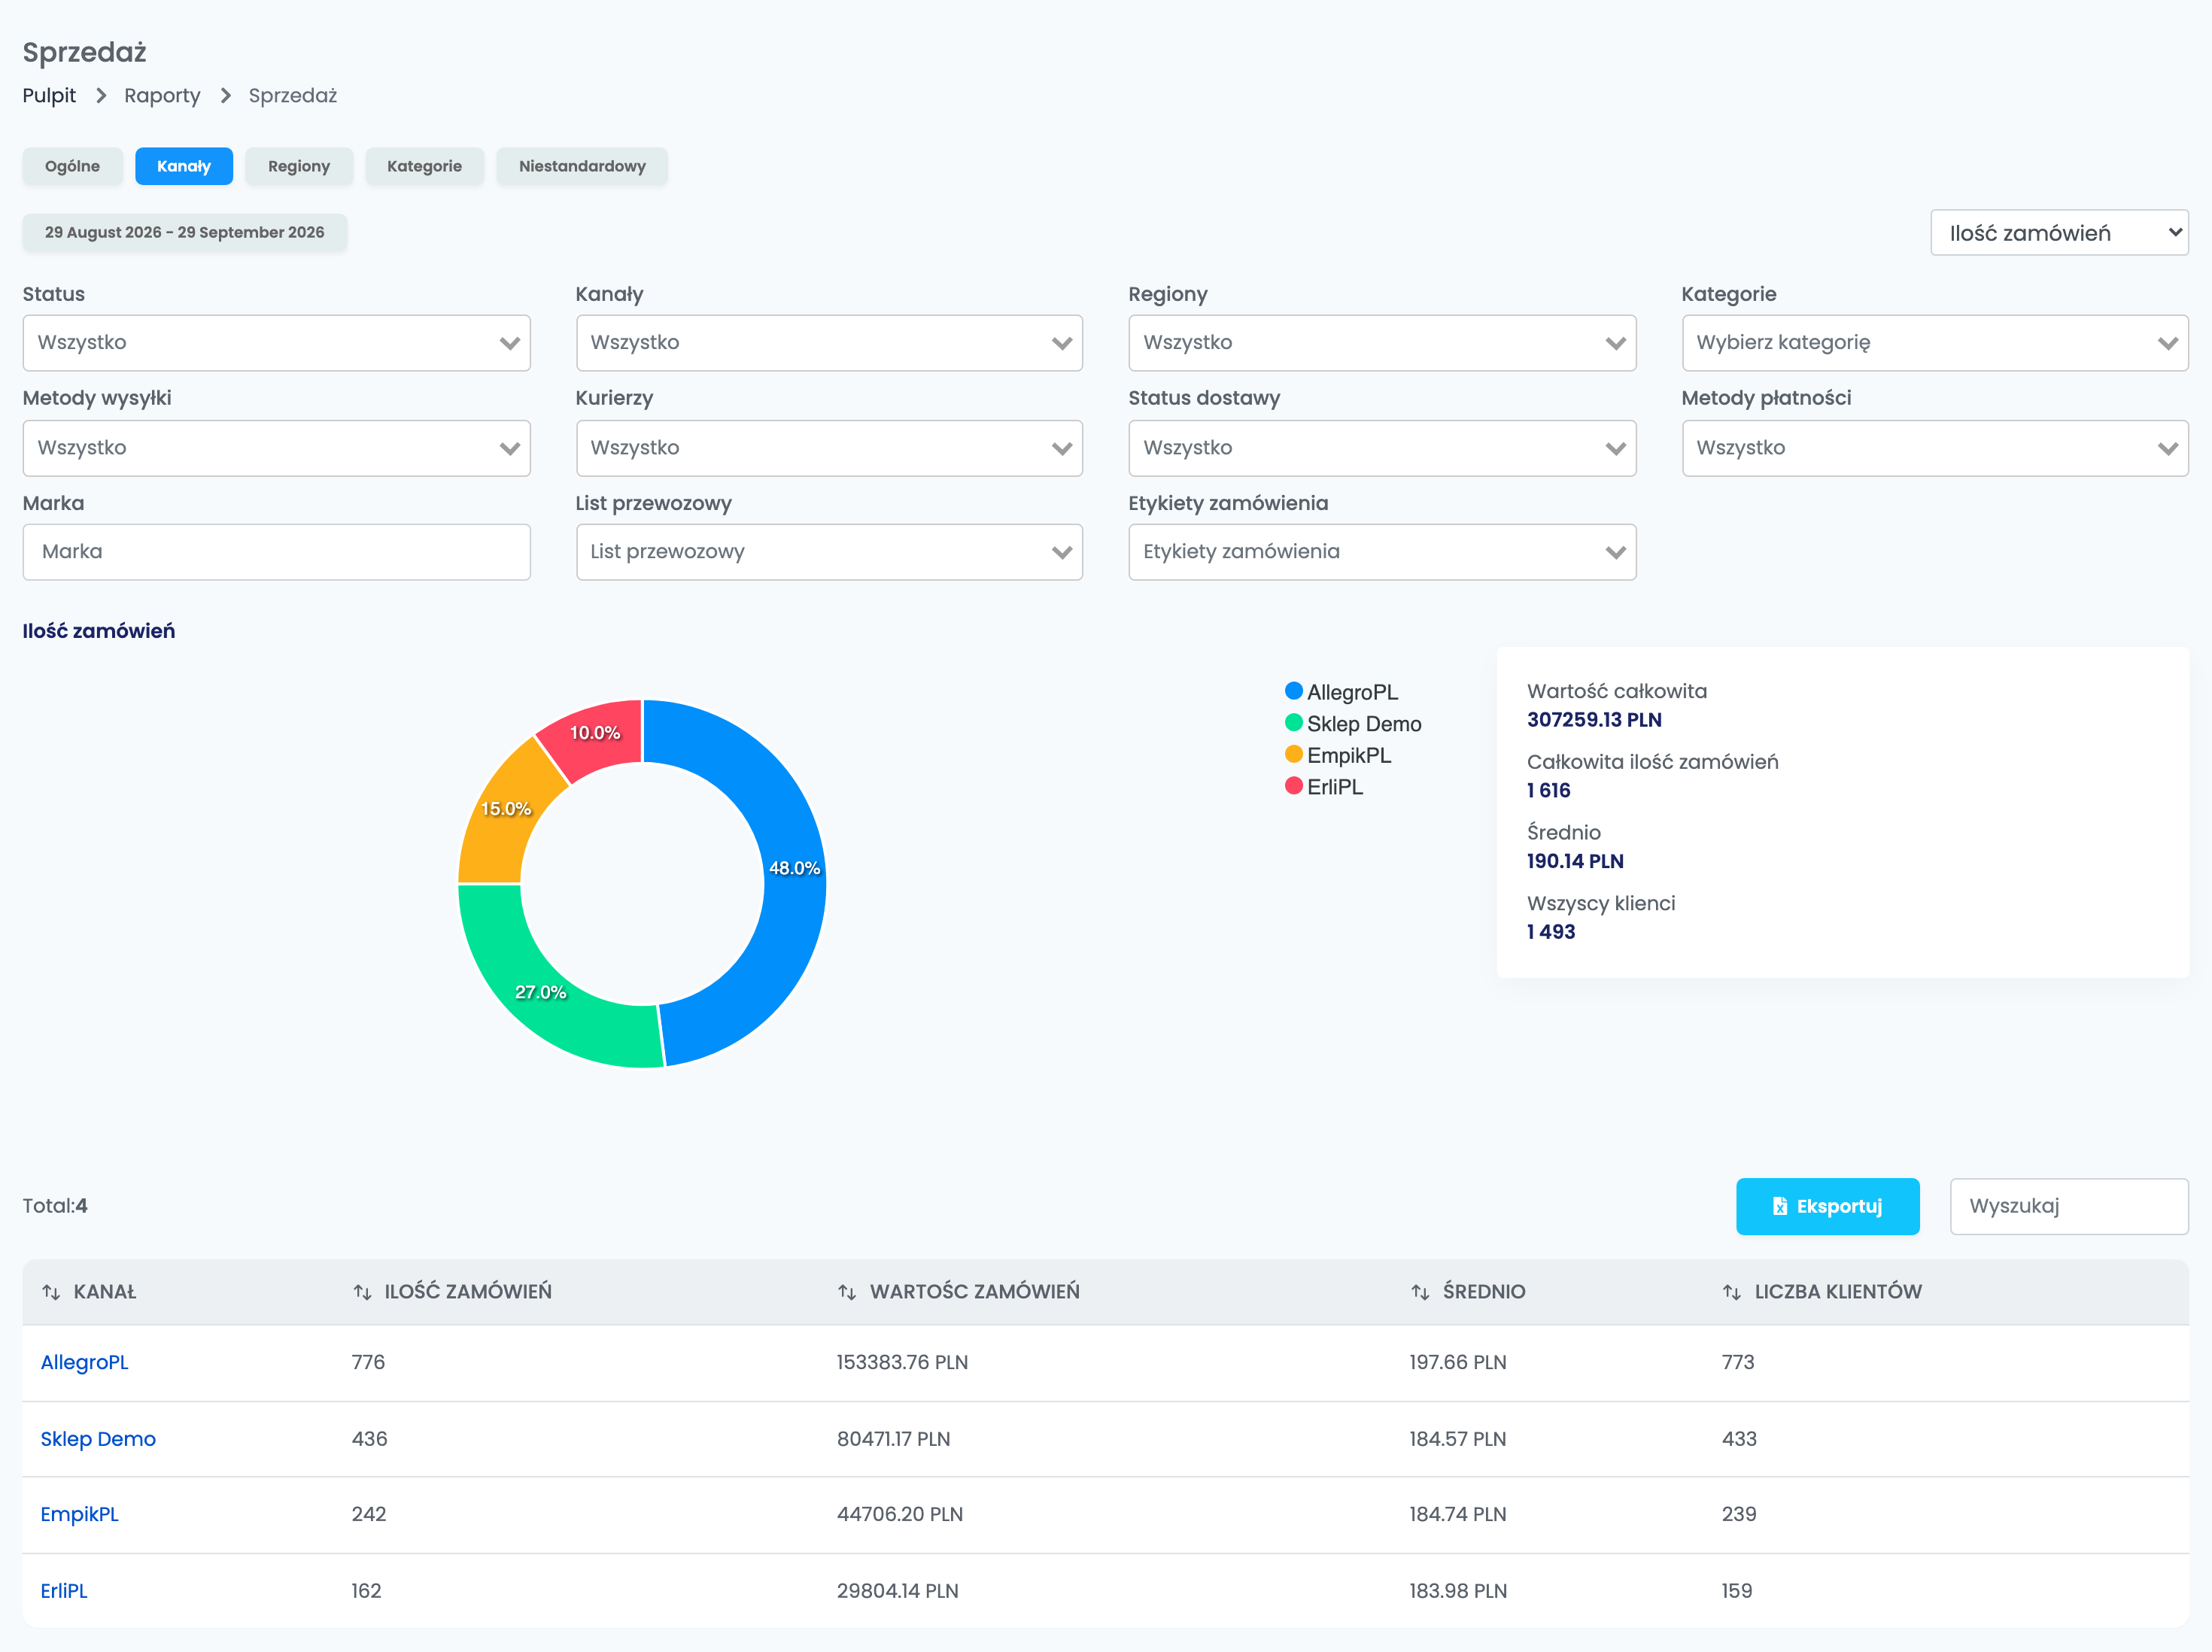Image resolution: width=2212 pixels, height=1652 pixels.
Task: Open the date range picker button
Action: (184, 232)
